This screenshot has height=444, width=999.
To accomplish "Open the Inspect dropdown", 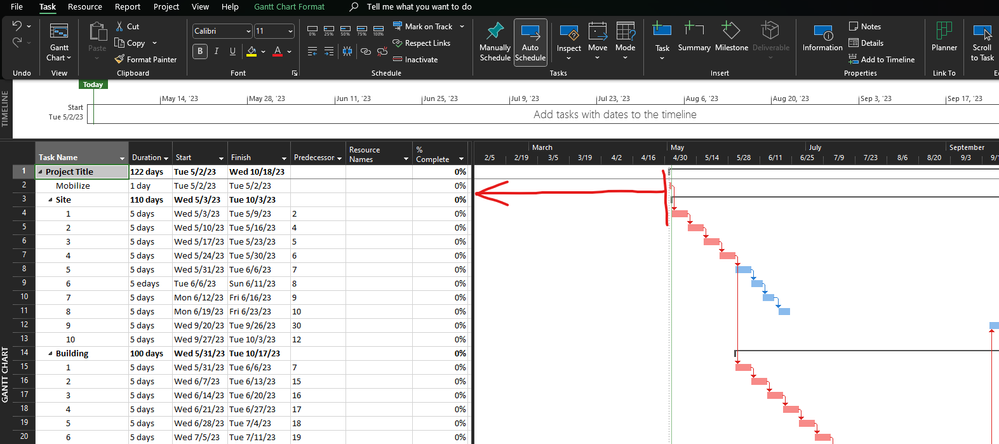I will tap(569, 58).
